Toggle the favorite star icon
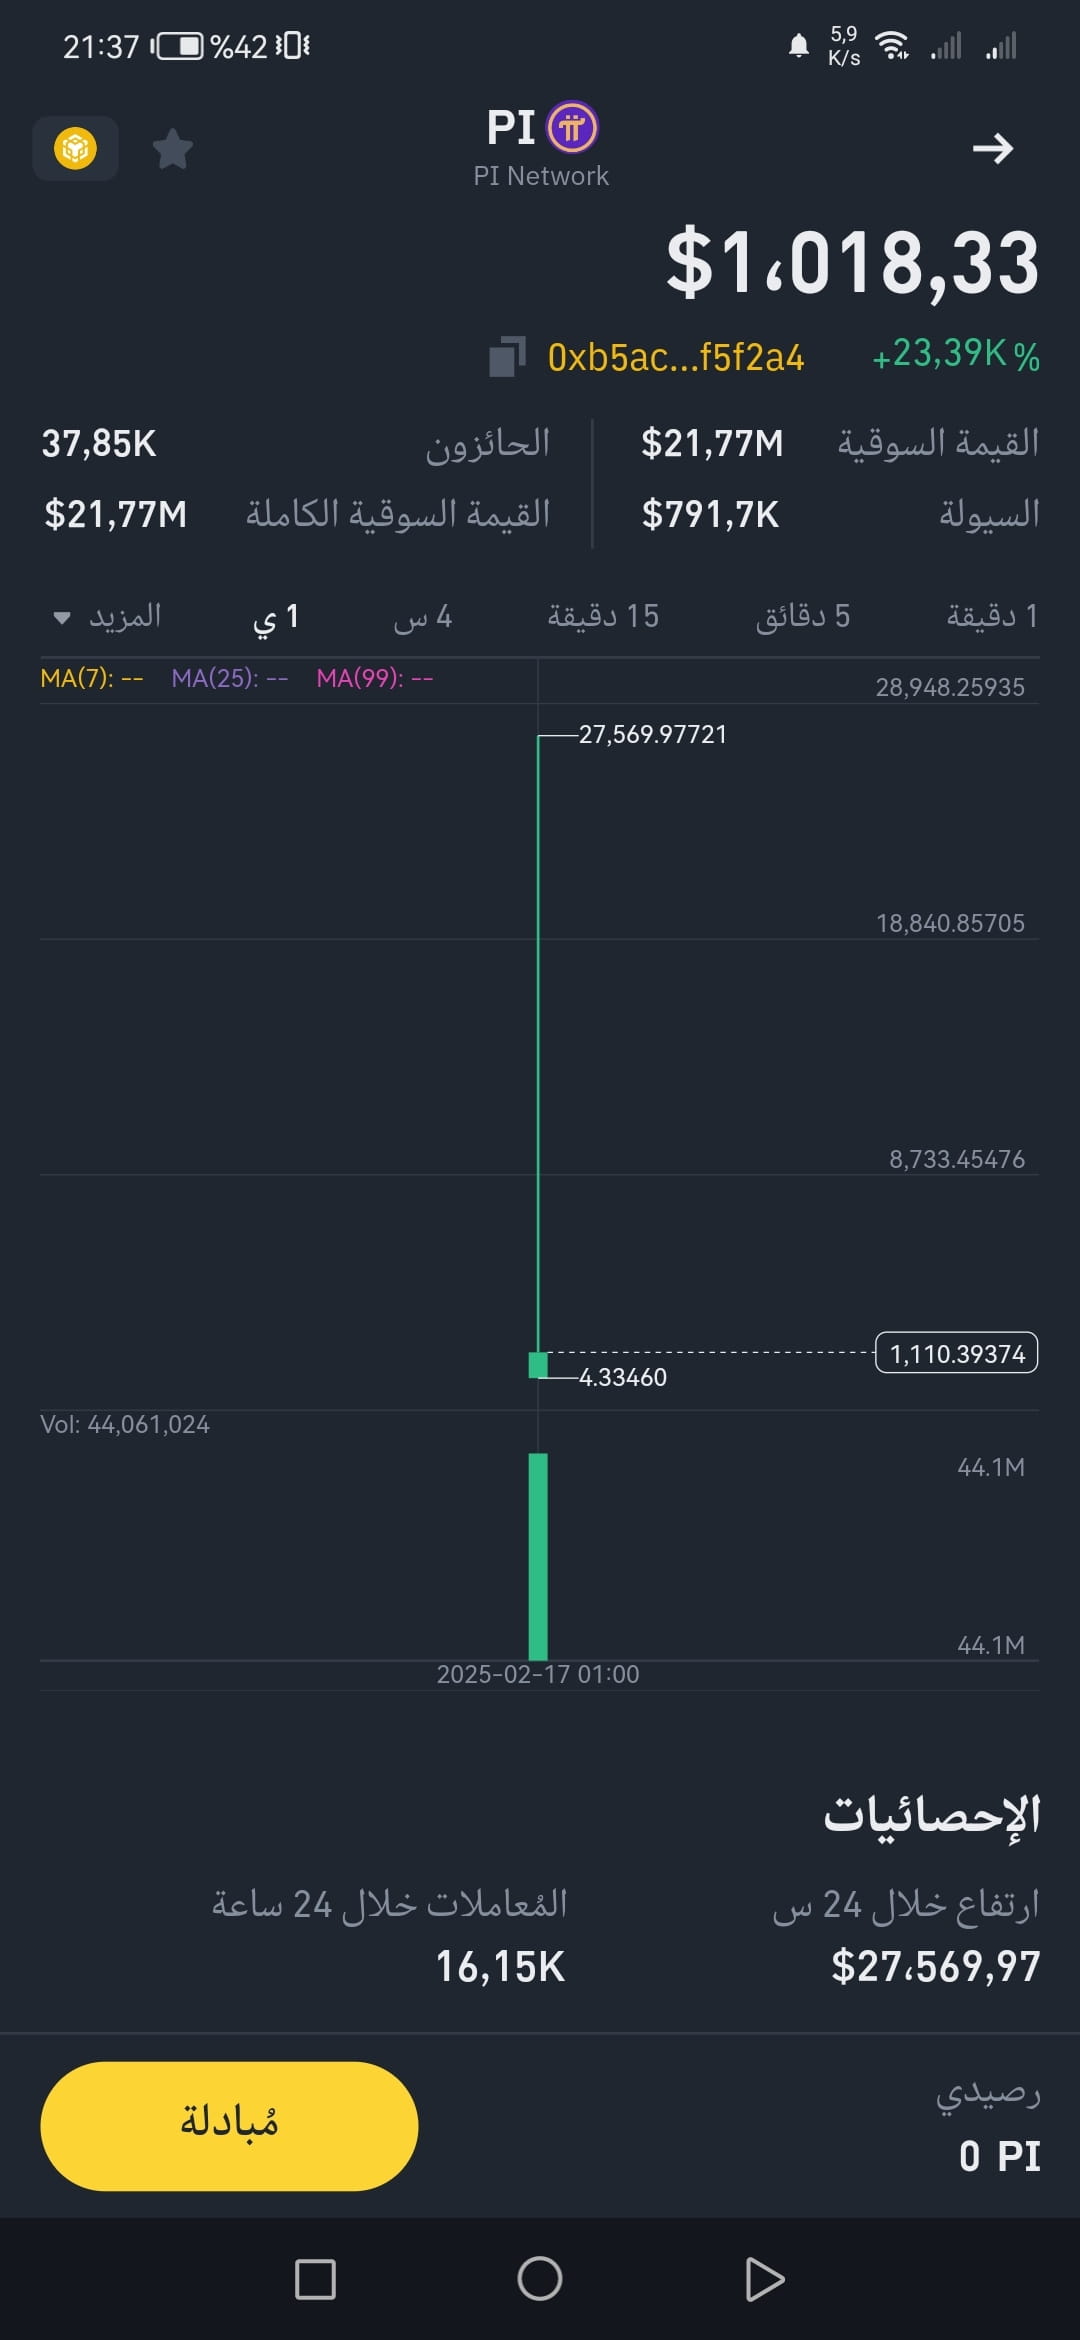Viewport: 1080px width, 2340px height. coord(172,149)
